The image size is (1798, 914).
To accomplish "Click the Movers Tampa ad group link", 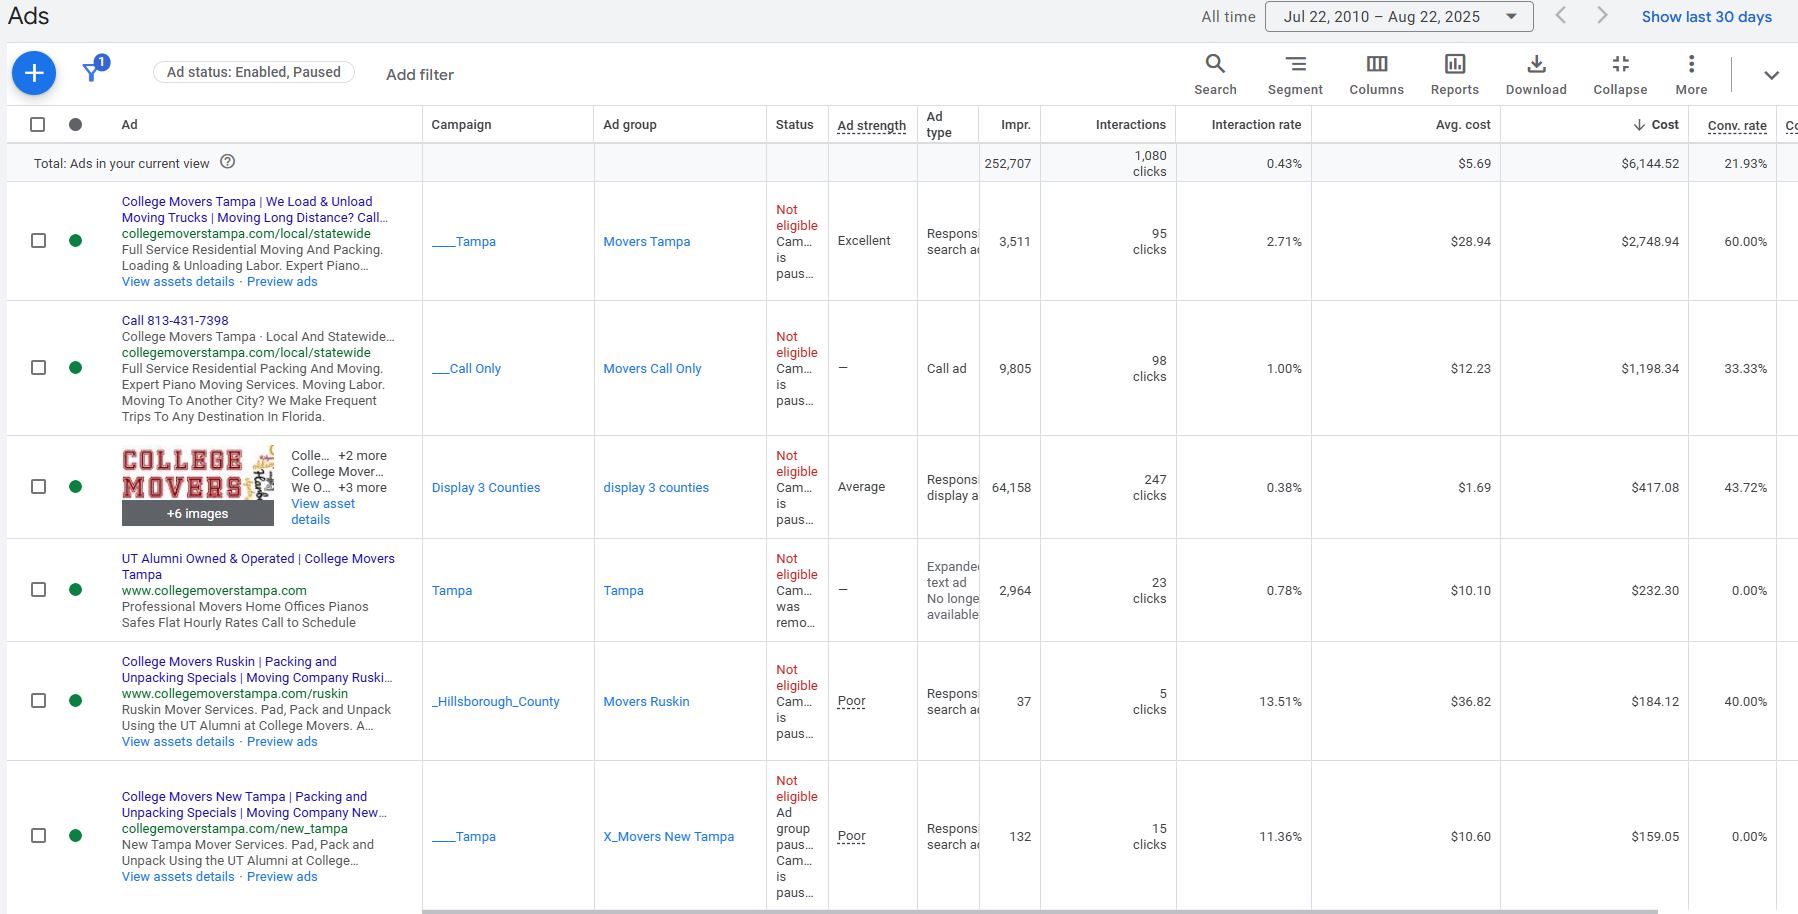I will (x=646, y=241).
